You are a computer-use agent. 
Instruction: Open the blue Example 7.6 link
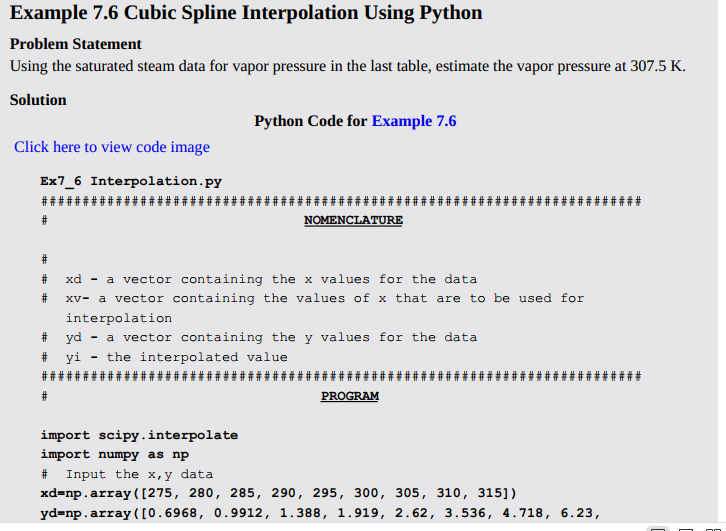(414, 121)
